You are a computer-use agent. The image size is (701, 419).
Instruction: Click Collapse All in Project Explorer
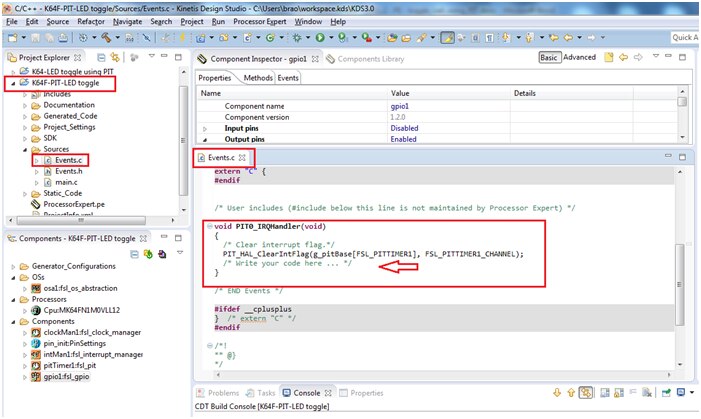pyautogui.click(x=101, y=57)
